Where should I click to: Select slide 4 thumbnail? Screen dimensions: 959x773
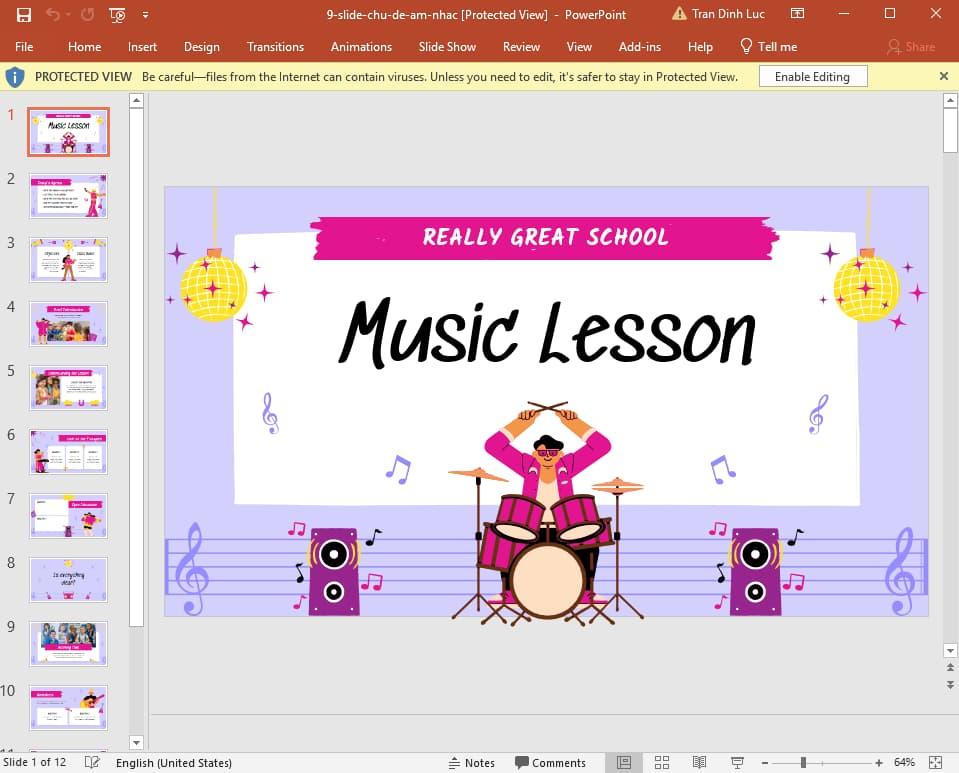pyautogui.click(x=68, y=324)
